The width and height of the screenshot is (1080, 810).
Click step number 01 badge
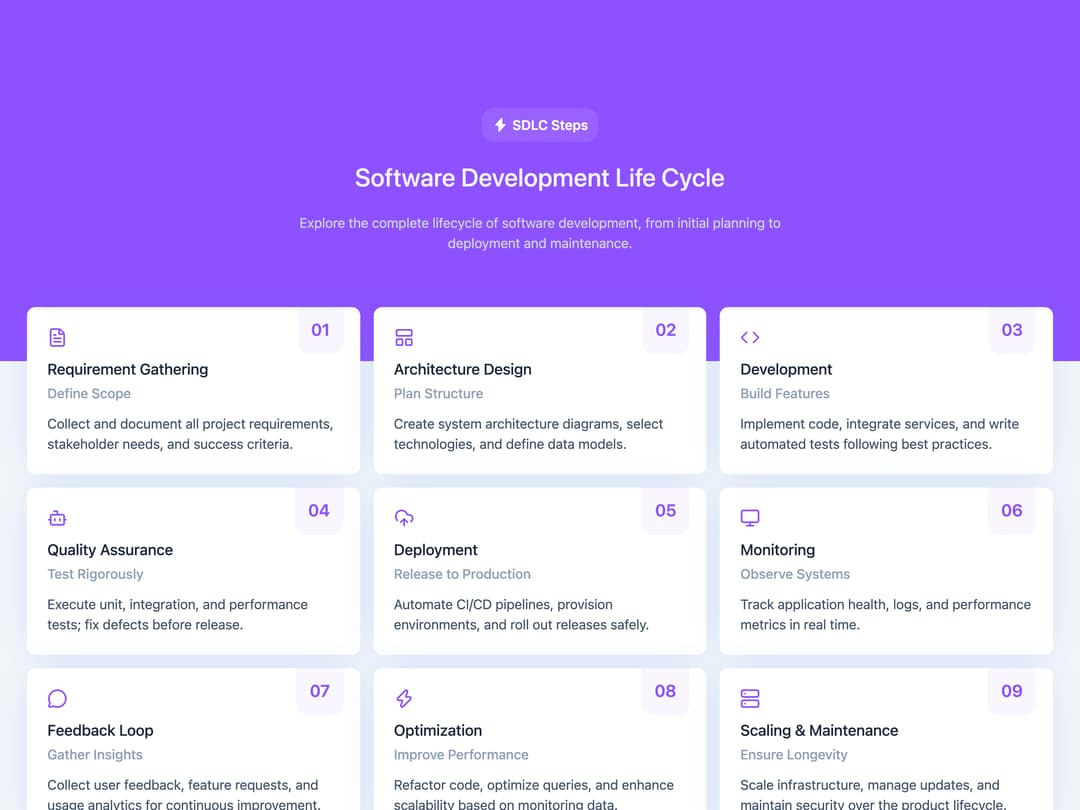[320, 330]
